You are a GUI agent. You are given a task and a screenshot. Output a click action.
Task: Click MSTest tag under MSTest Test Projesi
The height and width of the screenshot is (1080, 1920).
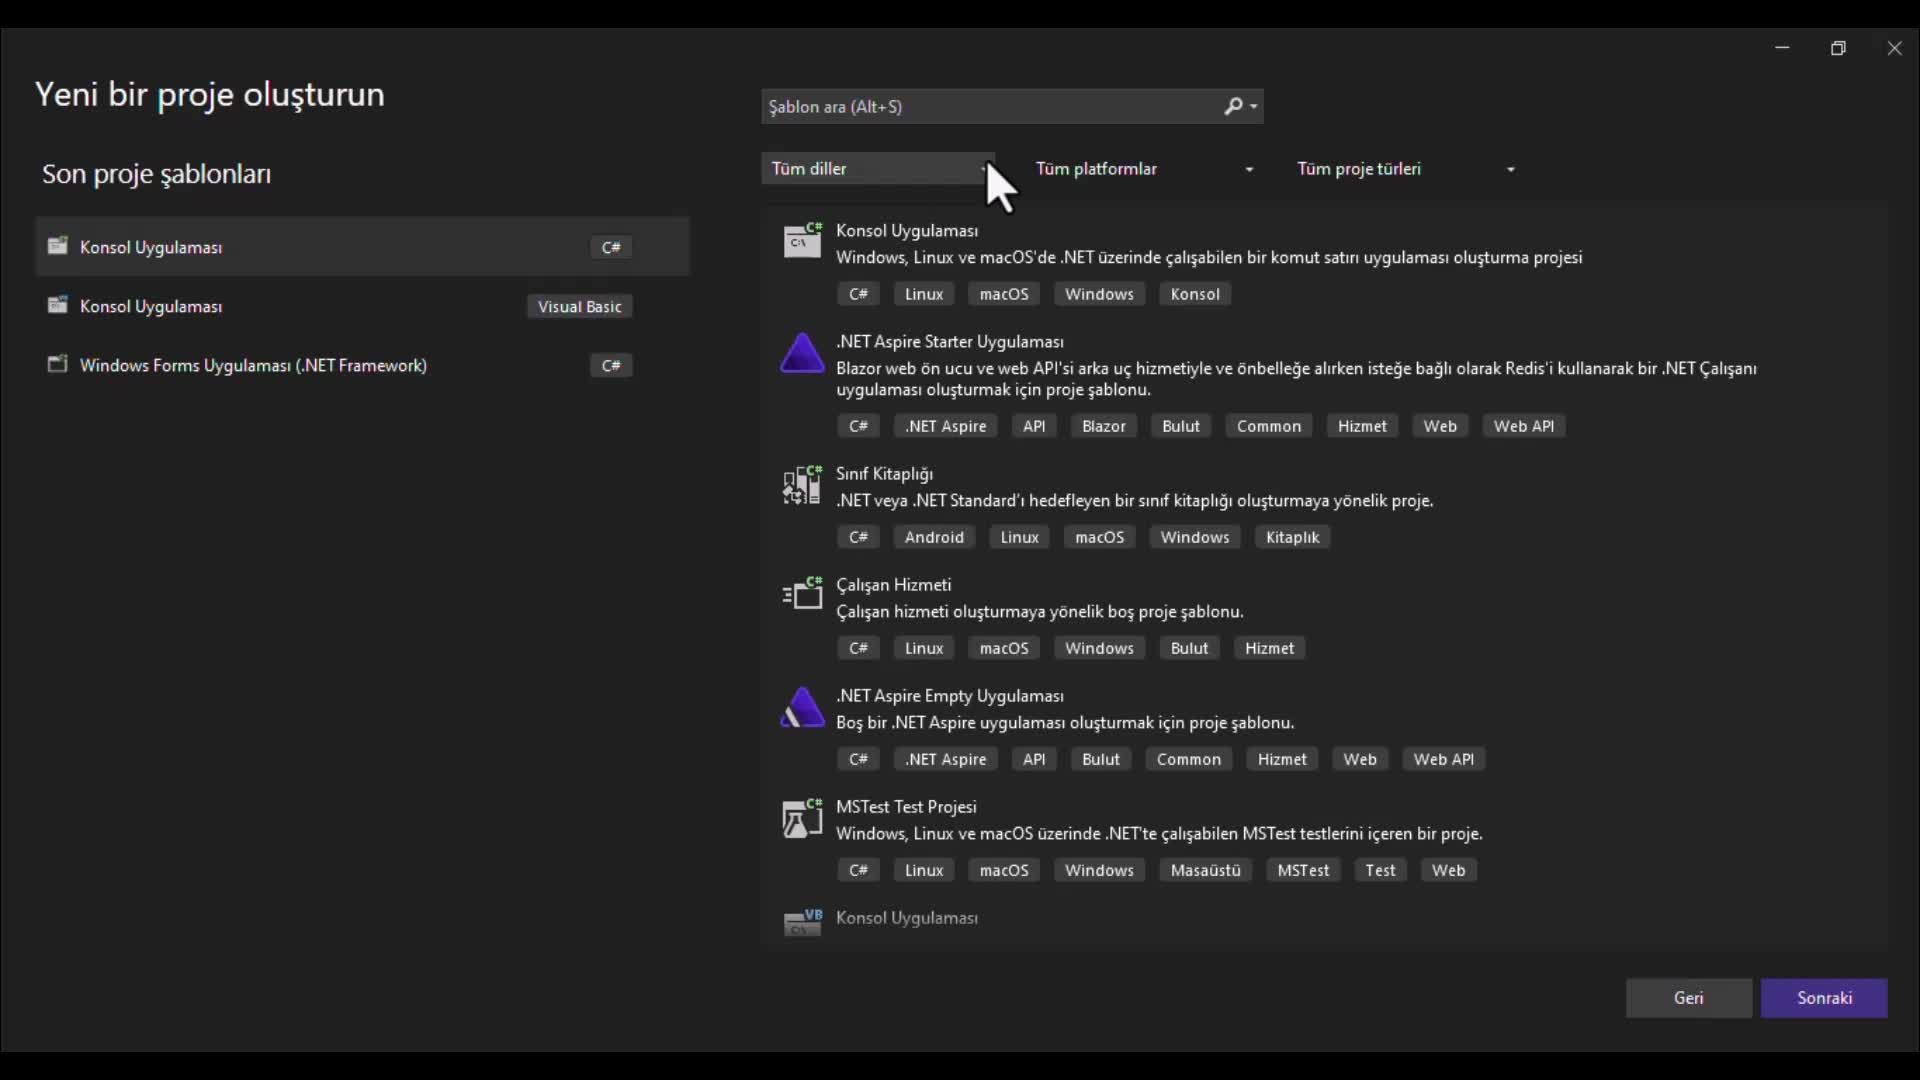pos(1303,870)
